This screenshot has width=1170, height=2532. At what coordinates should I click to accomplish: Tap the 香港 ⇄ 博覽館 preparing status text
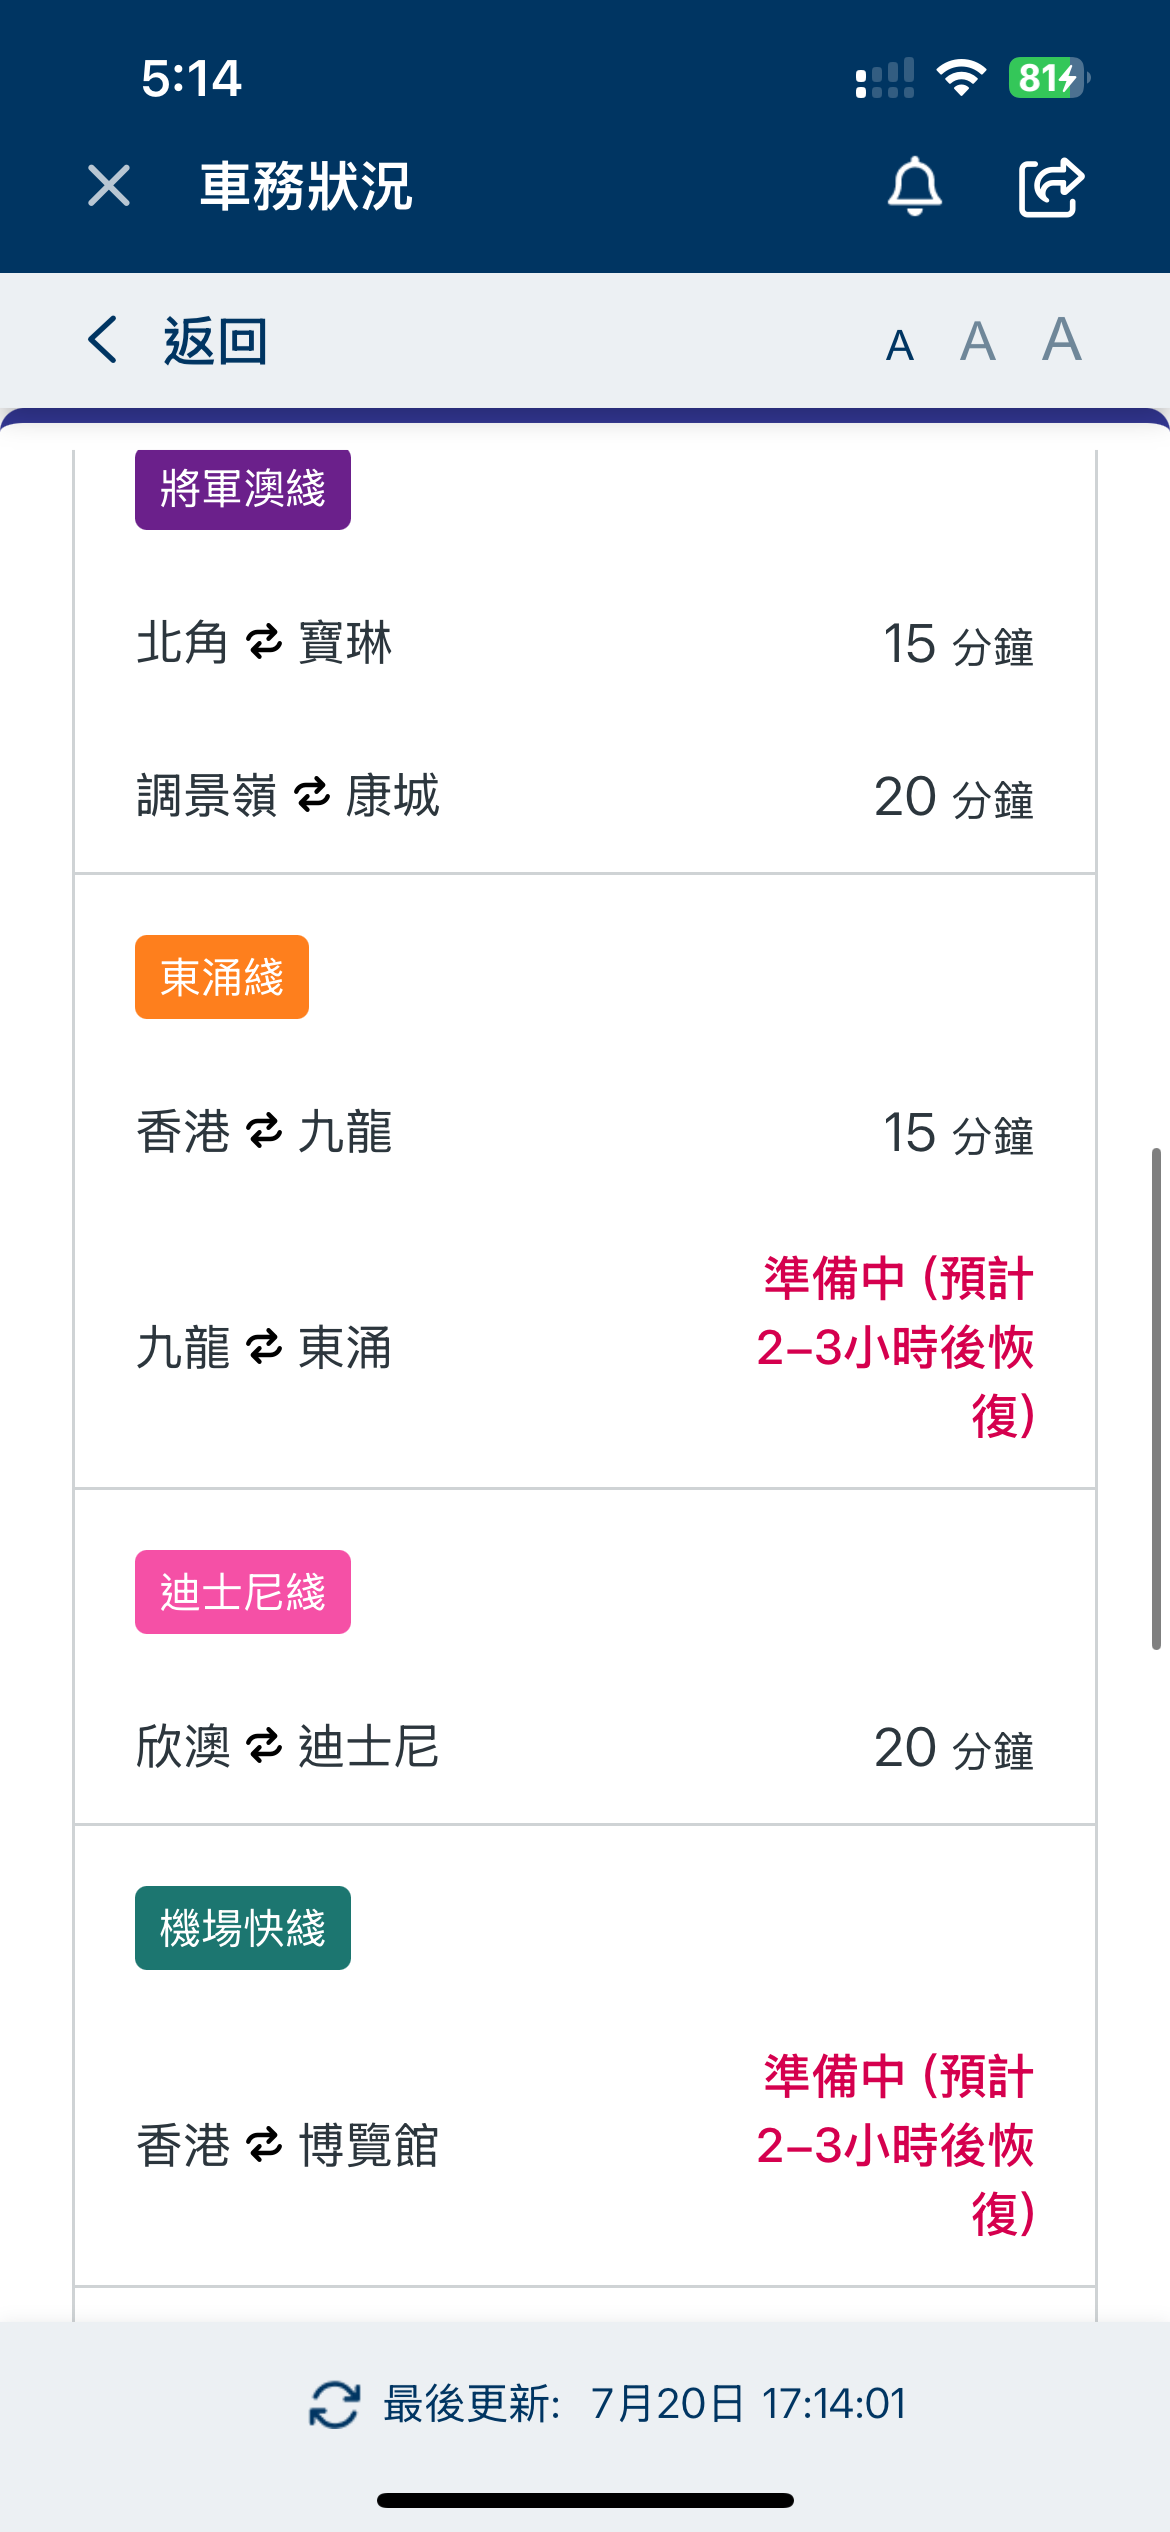(x=896, y=2145)
